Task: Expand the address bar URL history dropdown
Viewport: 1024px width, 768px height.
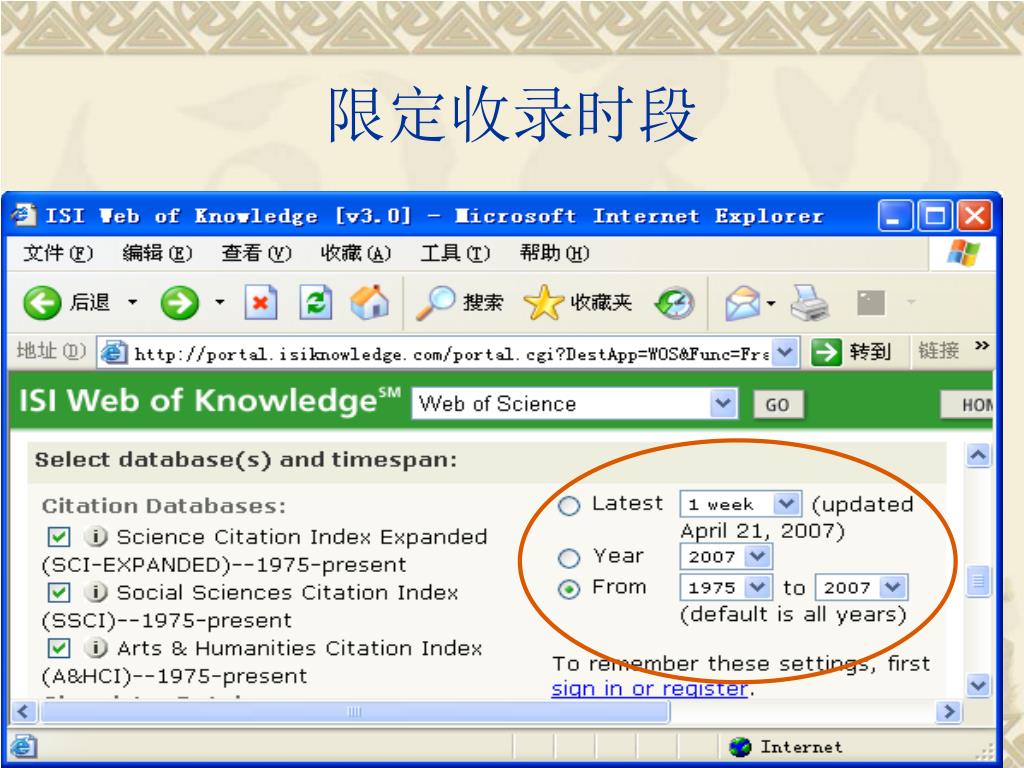Action: pos(785,353)
